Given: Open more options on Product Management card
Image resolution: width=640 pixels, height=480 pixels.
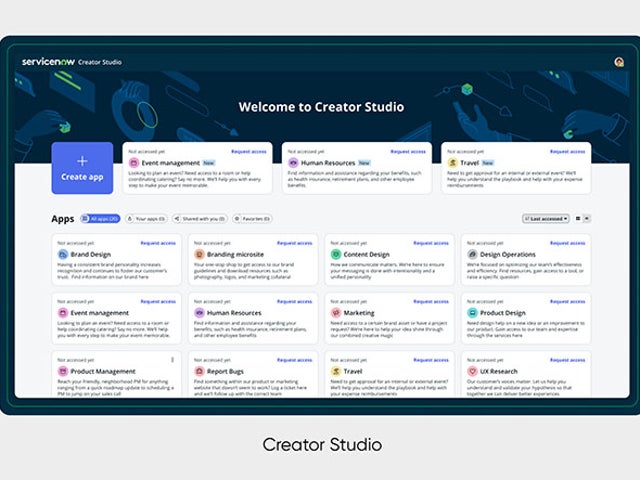Looking at the screenshot, I should coord(172,360).
